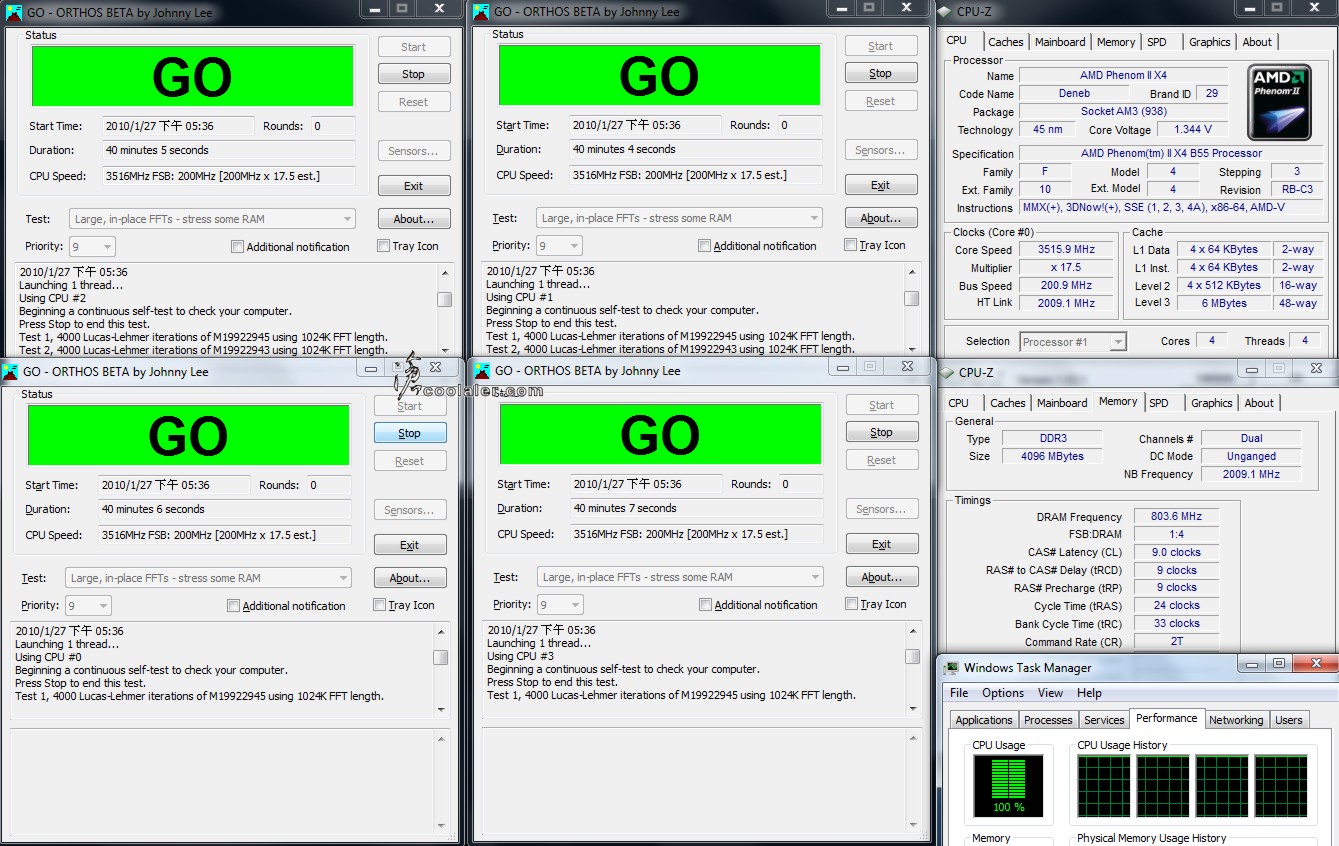Click Exit in the CPU #1 ORTHOS window
This screenshot has height=846, width=1339.
pyautogui.click(x=881, y=185)
